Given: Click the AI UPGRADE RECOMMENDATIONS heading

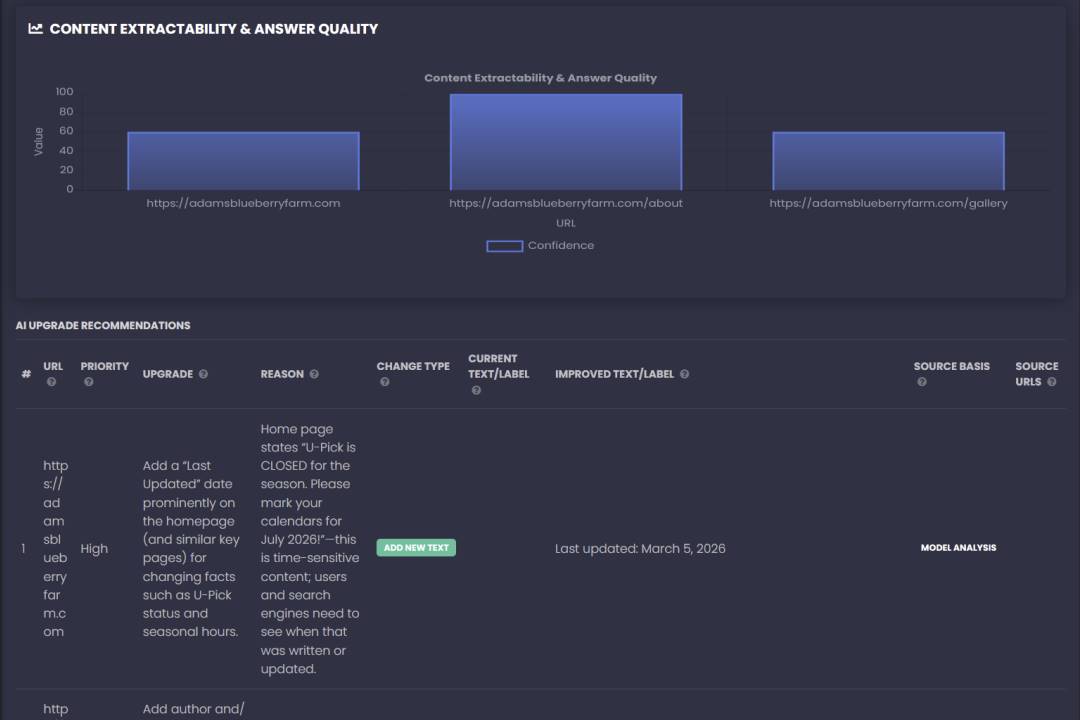Looking at the screenshot, I should (x=103, y=325).
